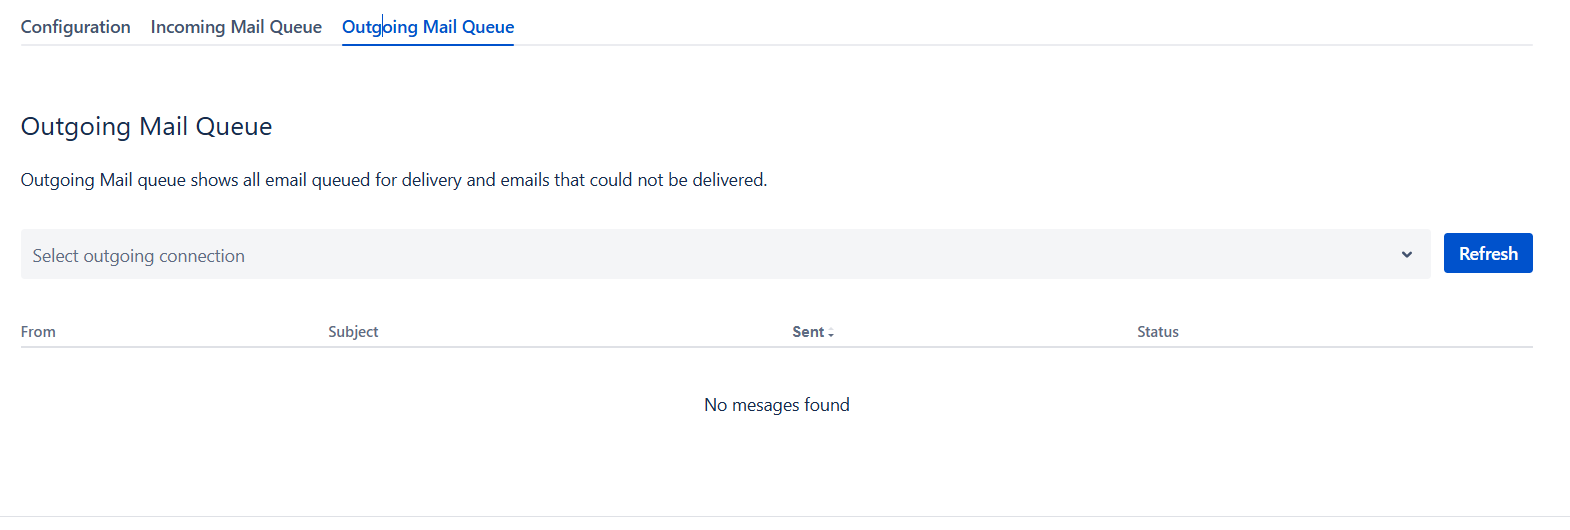Click the word "delivered" in the description
The width and height of the screenshot is (1570, 530).
tap(728, 180)
